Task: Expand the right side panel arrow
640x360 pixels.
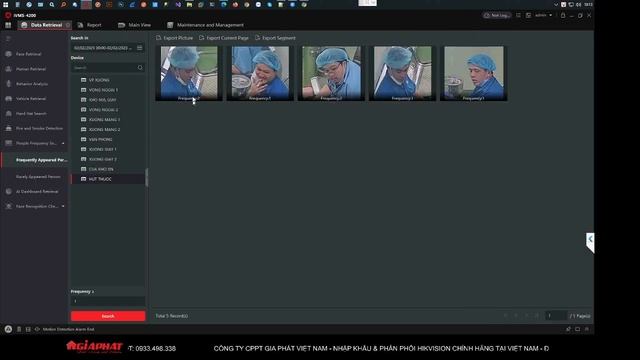Action: (590, 242)
